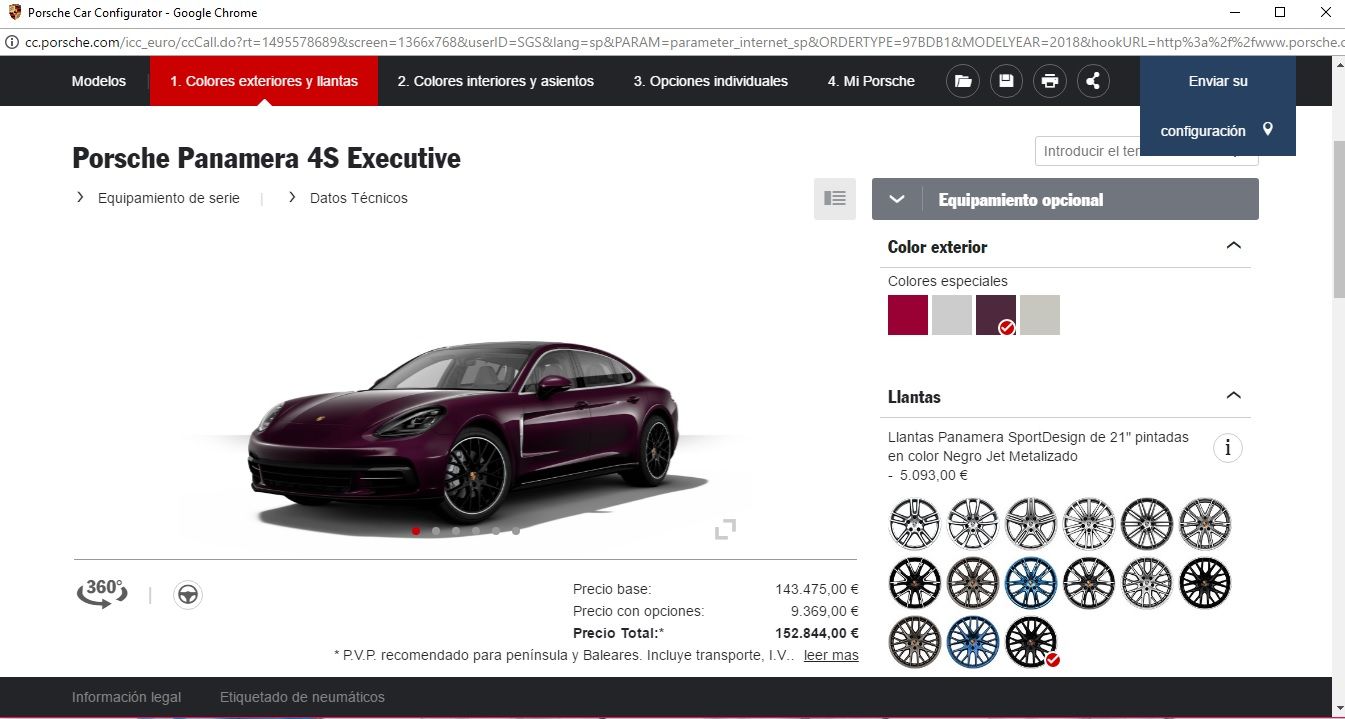1345x719 pixels.
Task: Collapse the Color exterior section
Action: pos(1233,246)
